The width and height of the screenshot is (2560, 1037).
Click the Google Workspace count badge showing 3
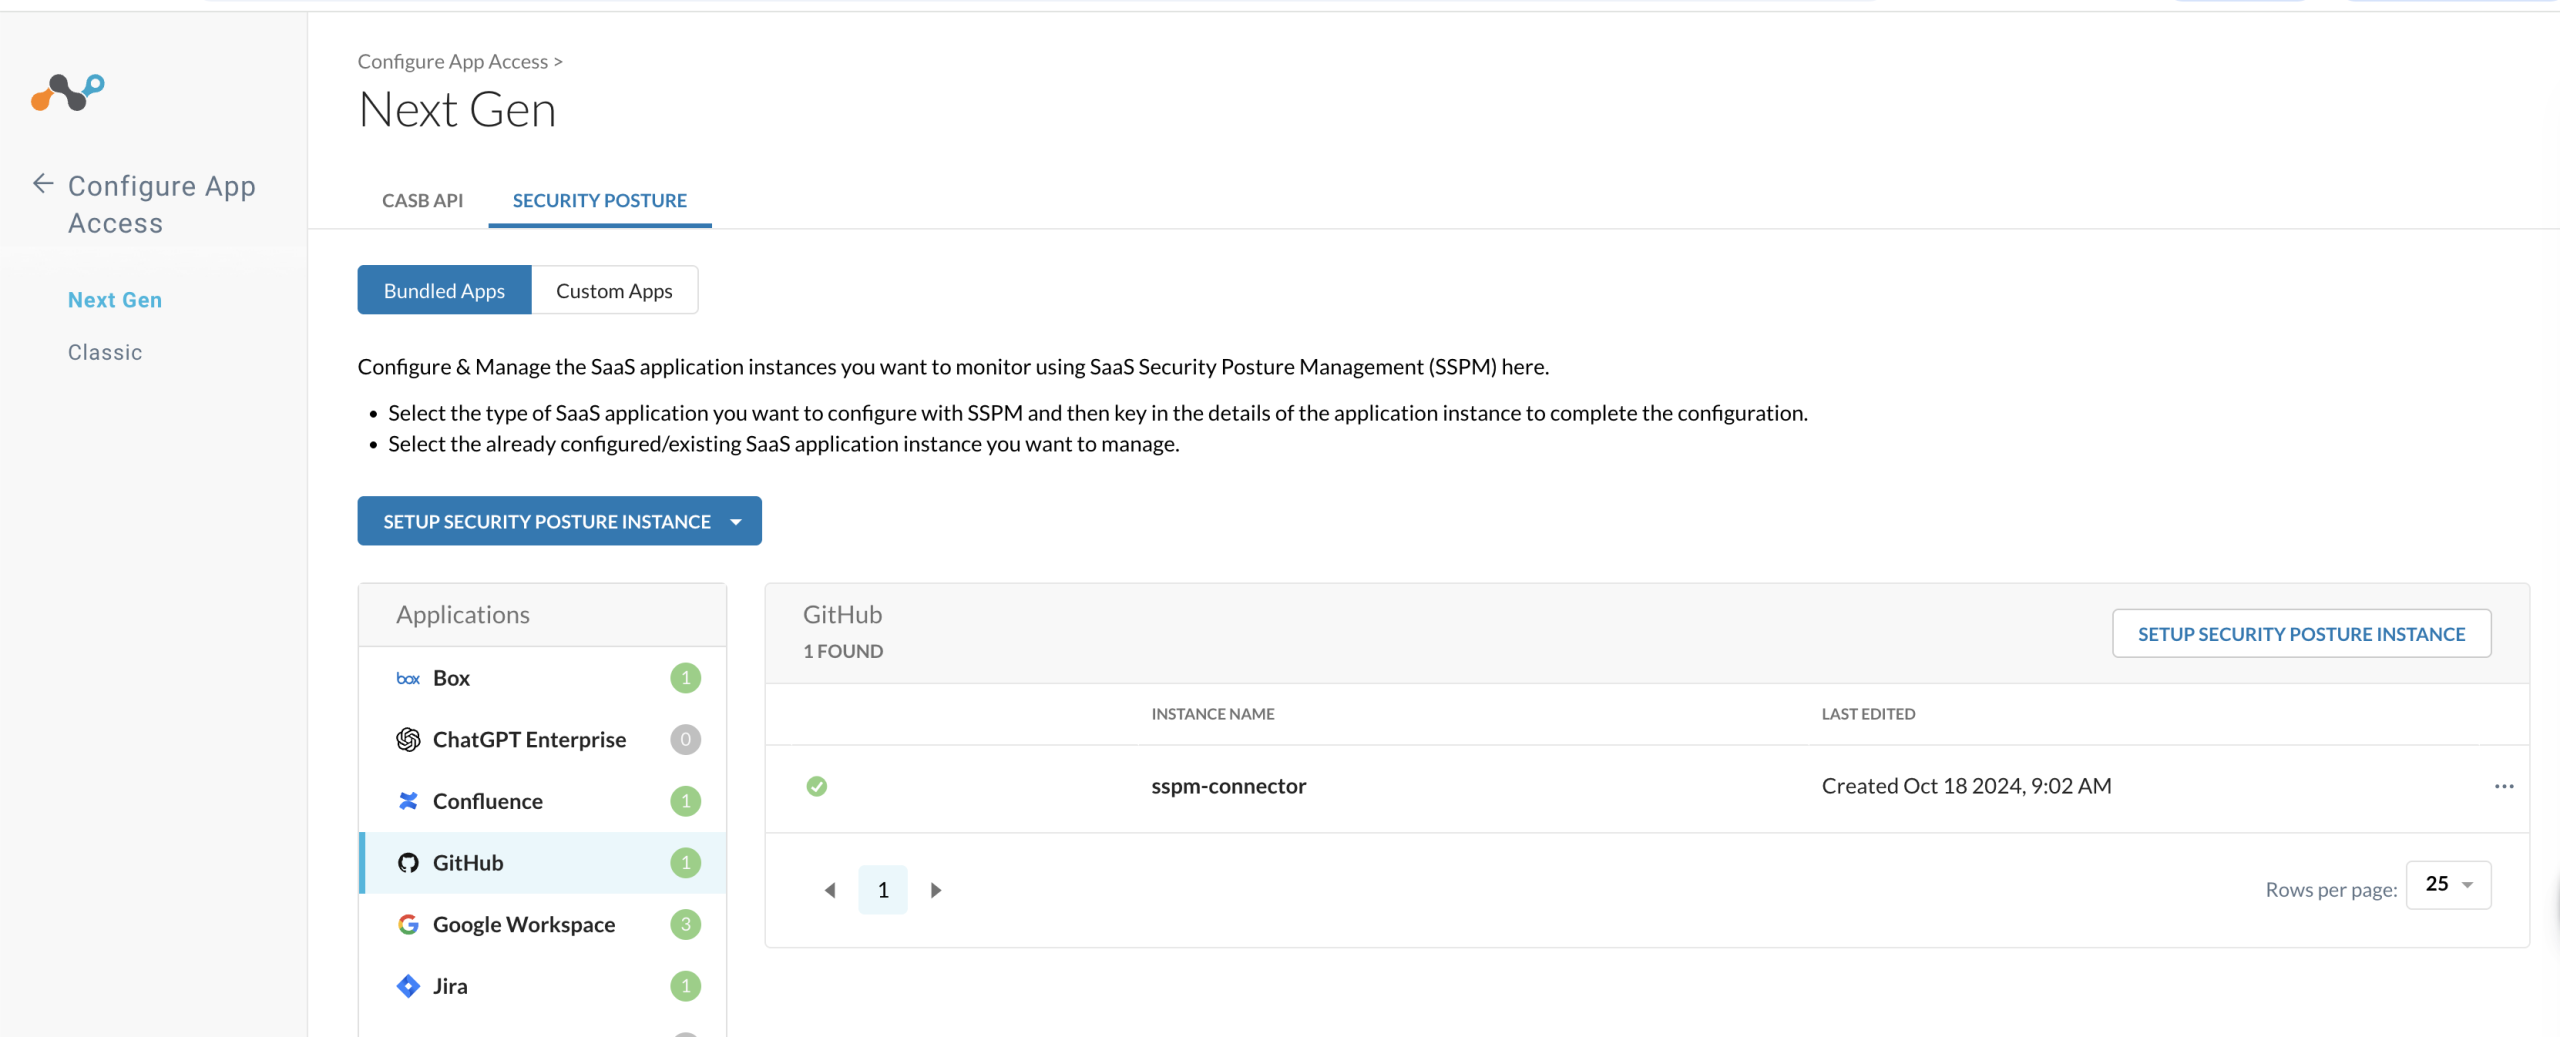(686, 925)
